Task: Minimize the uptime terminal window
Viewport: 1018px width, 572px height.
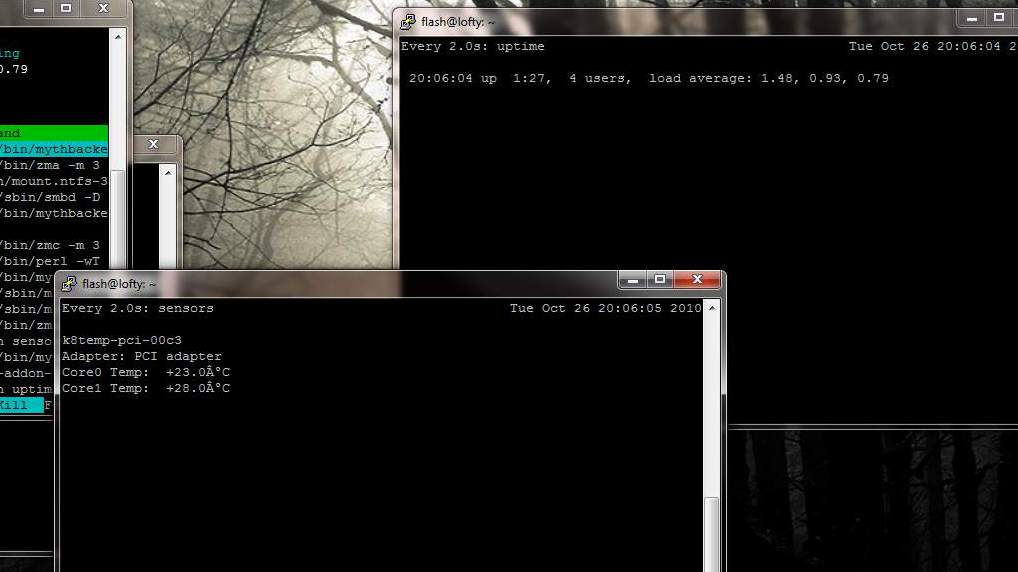Action: pos(972,18)
